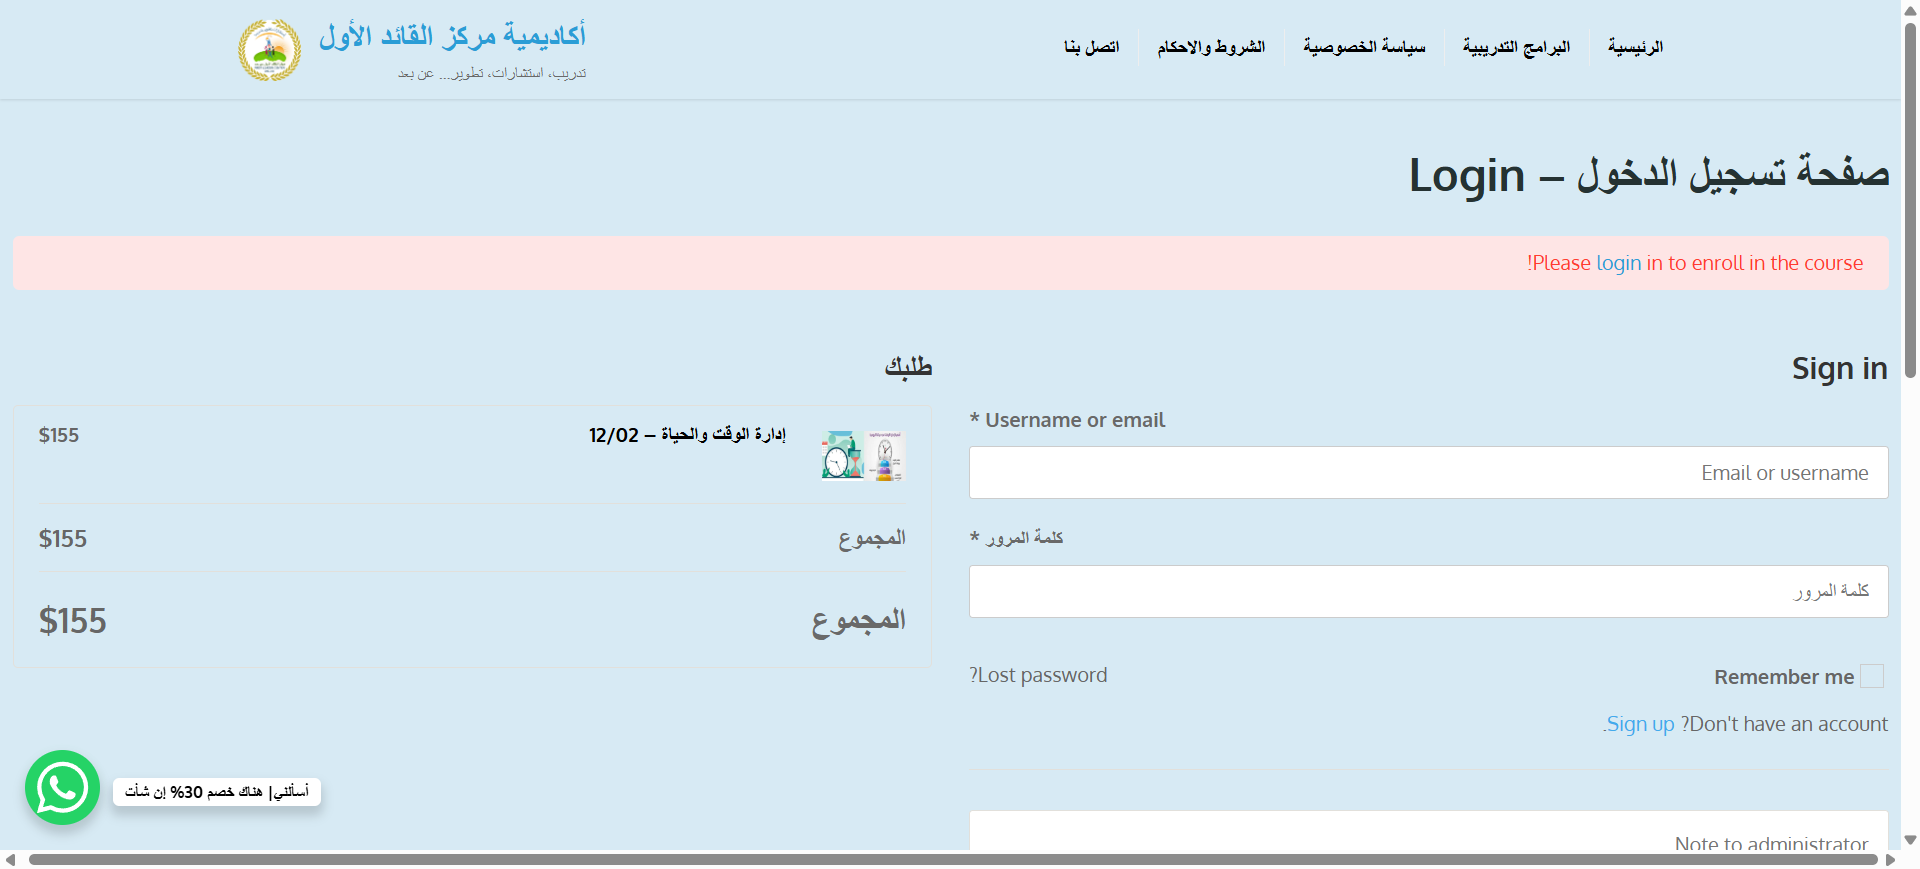Focus the كلمة المرور password field
This screenshot has width=1920, height=869.
[1428, 591]
